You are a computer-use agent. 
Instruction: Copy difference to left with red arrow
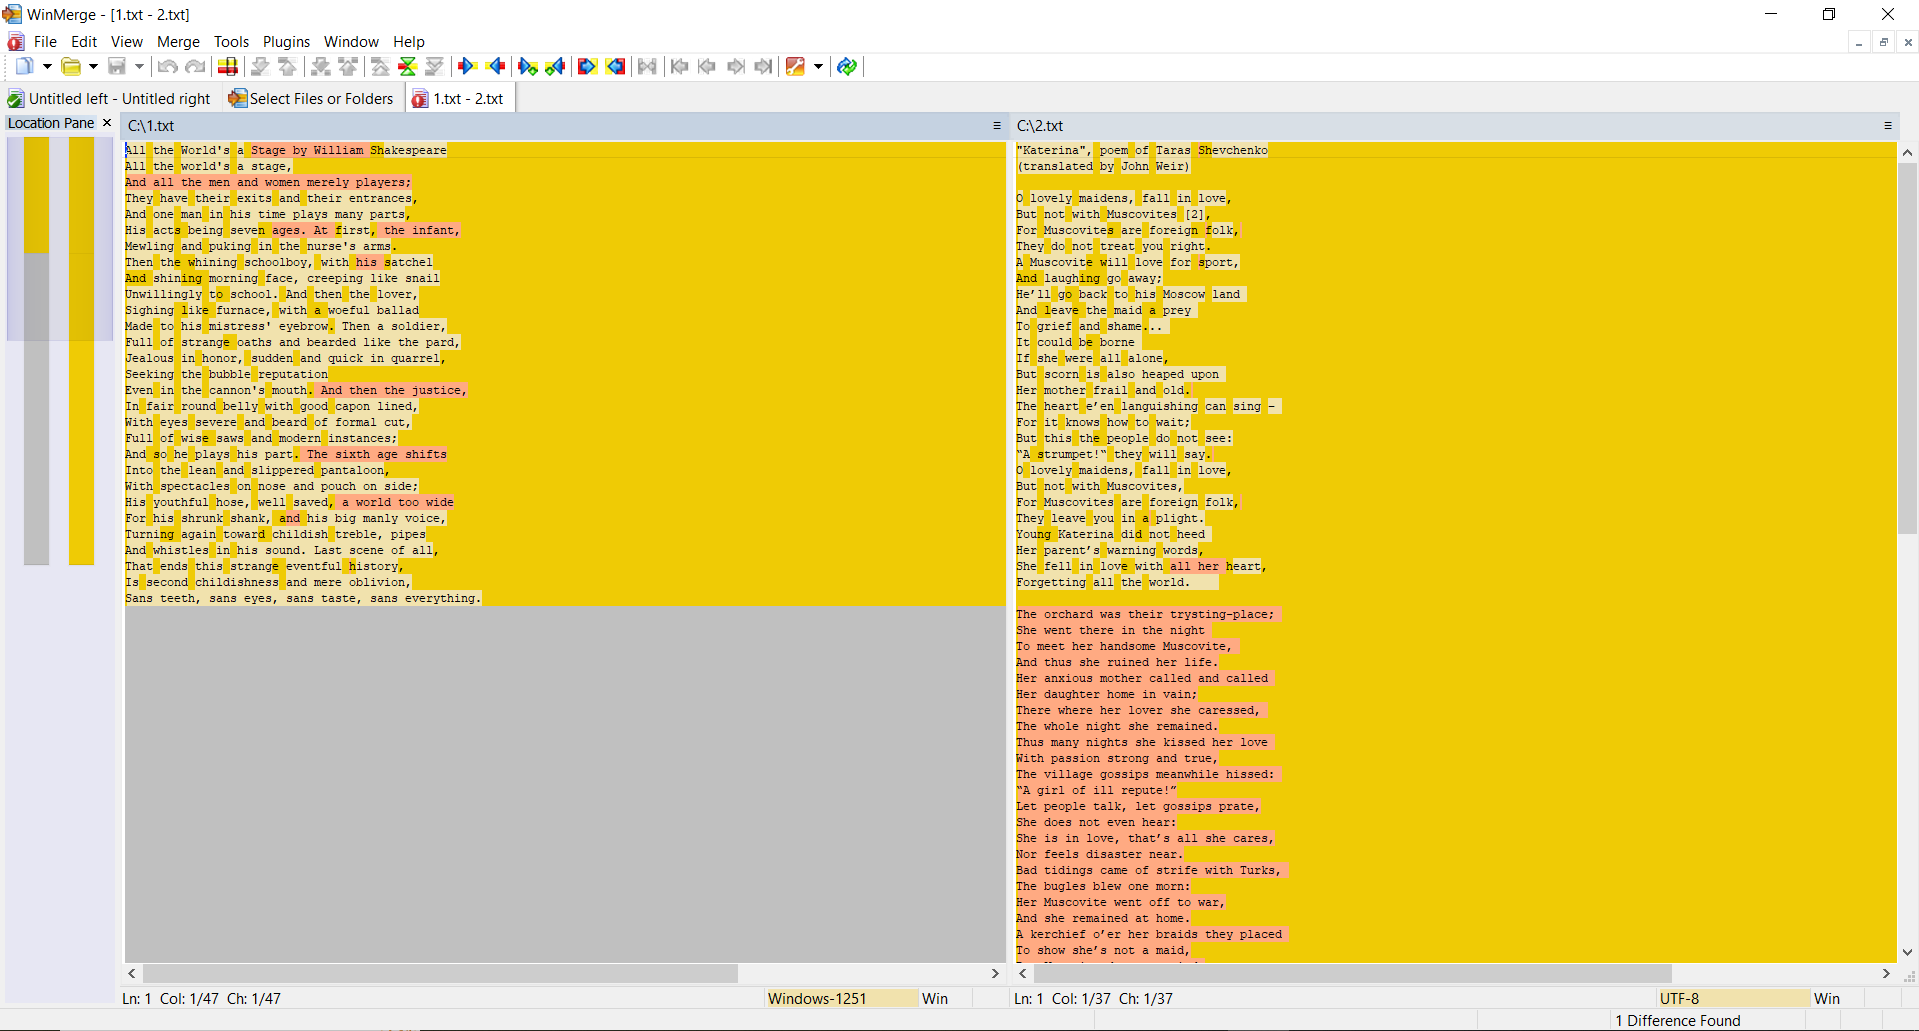[496, 66]
